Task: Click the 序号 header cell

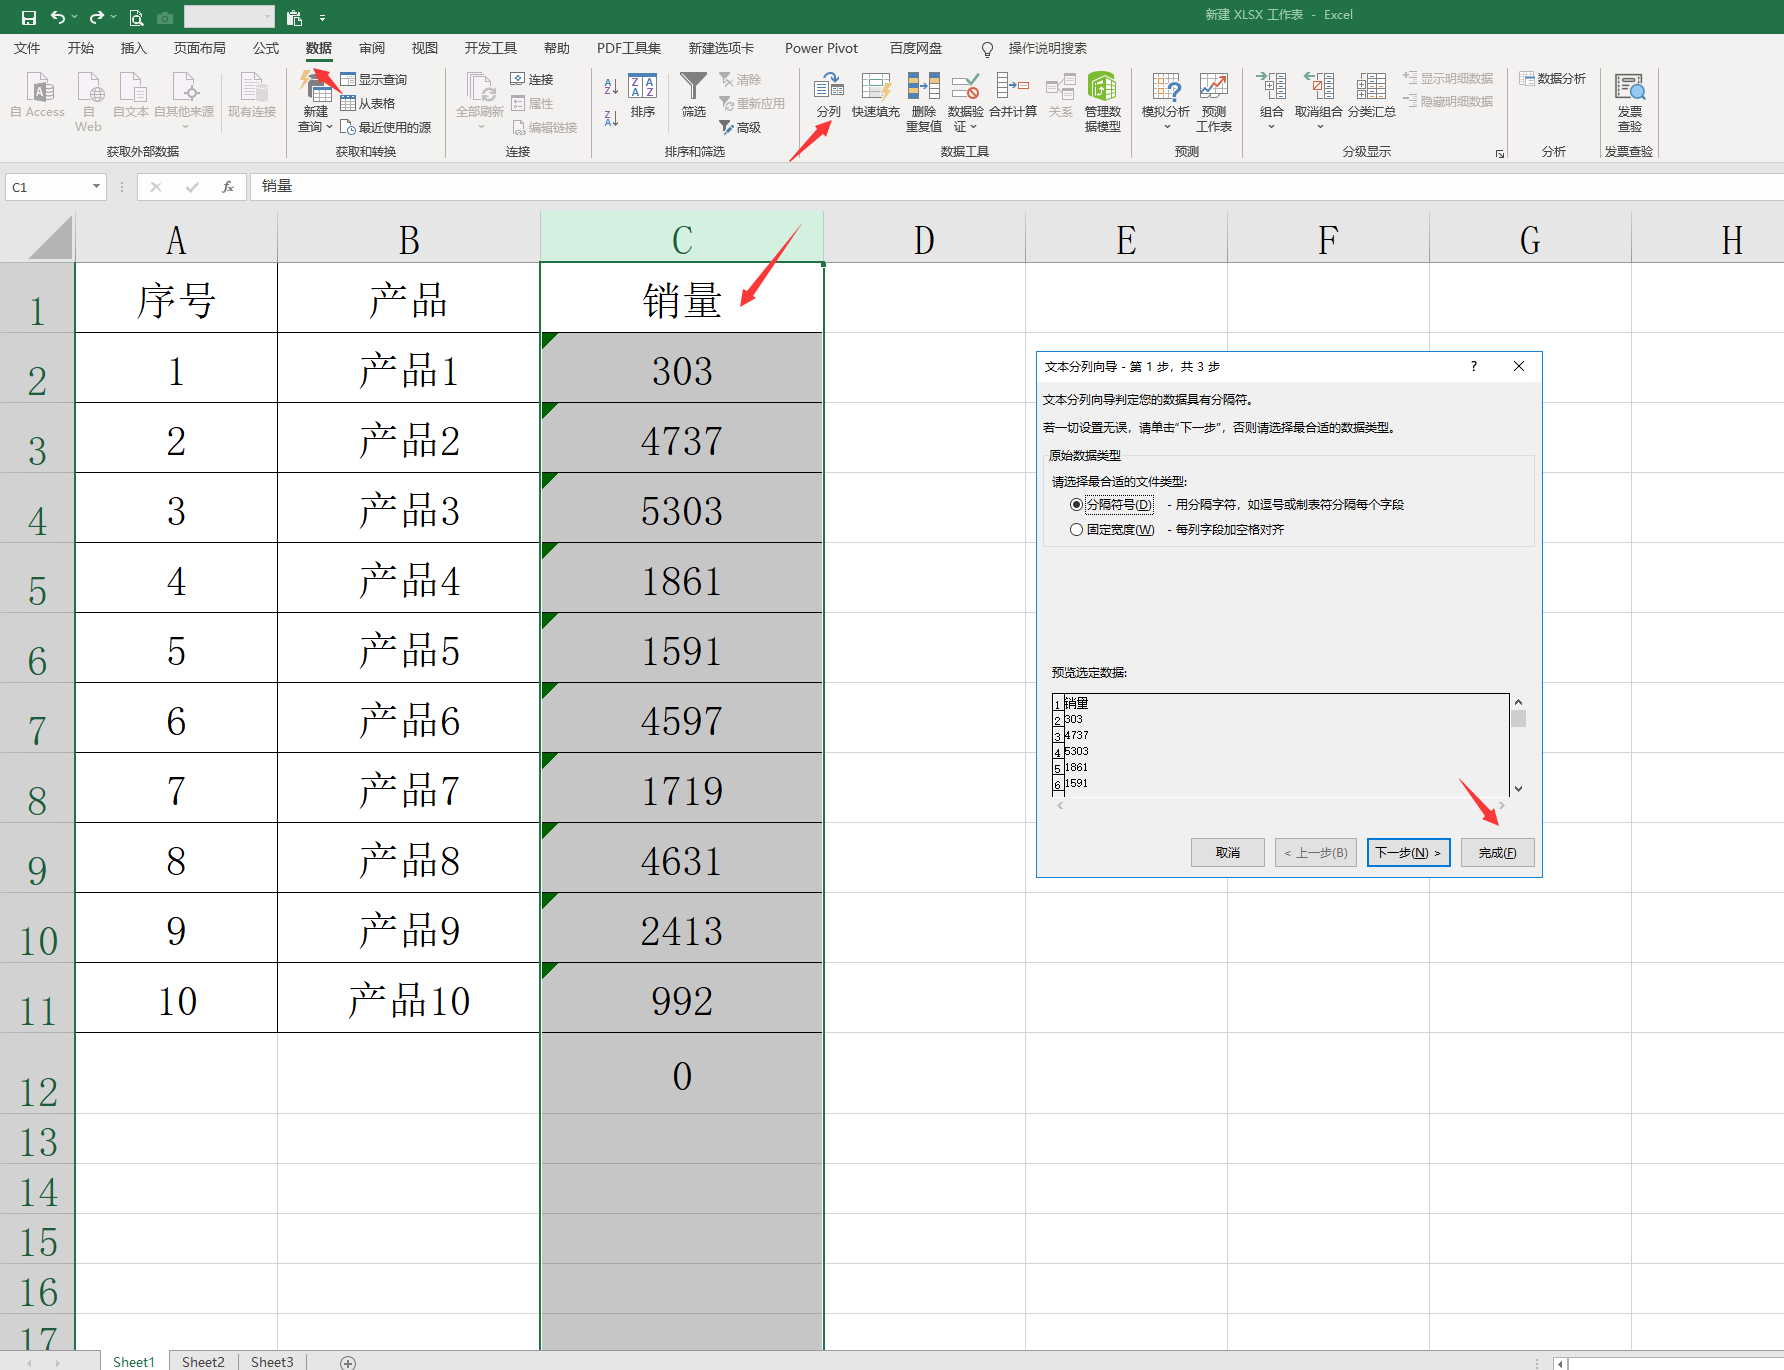Action: click(x=176, y=298)
